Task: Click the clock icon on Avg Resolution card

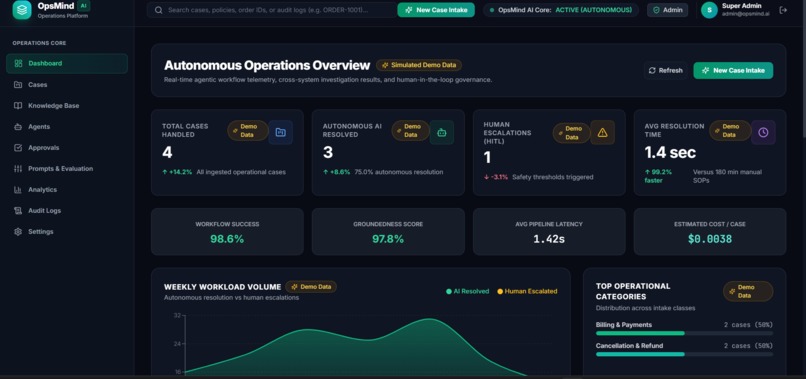Action: pyautogui.click(x=763, y=132)
